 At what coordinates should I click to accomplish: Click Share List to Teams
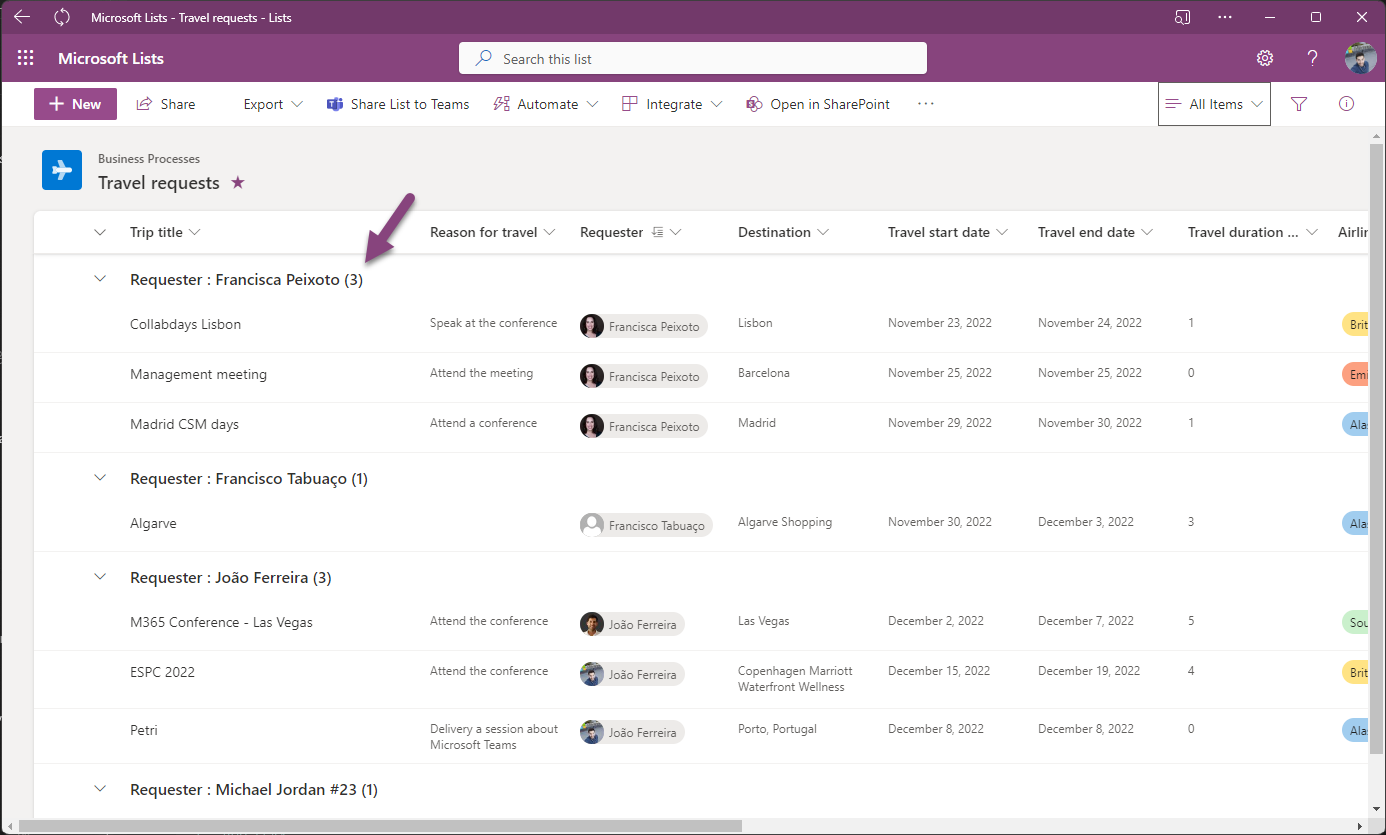398,104
